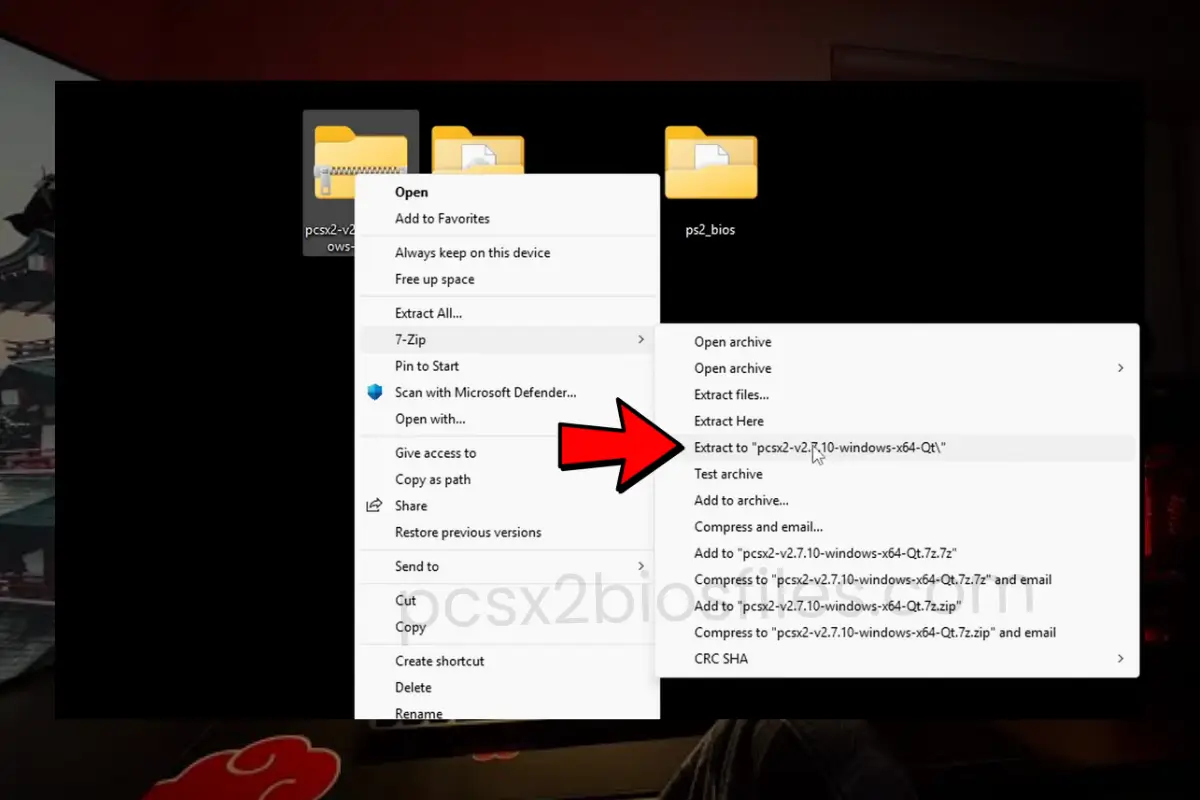The width and height of the screenshot is (1200, 800).
Task: Choose Extract files... in 7-Zip submenu
Action: pyautogui.click(x=731, y=395)
